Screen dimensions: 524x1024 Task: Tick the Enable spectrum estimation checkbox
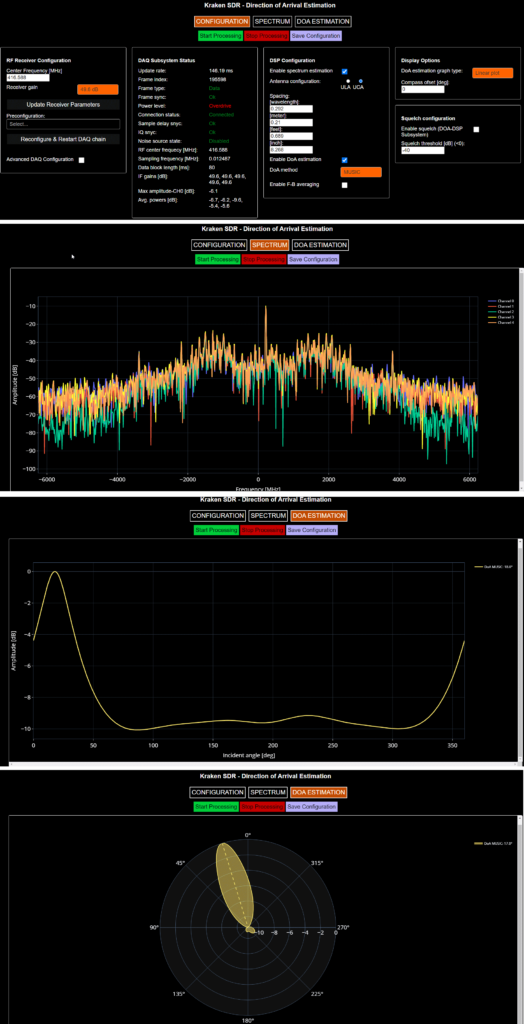[x=344, y=71]
